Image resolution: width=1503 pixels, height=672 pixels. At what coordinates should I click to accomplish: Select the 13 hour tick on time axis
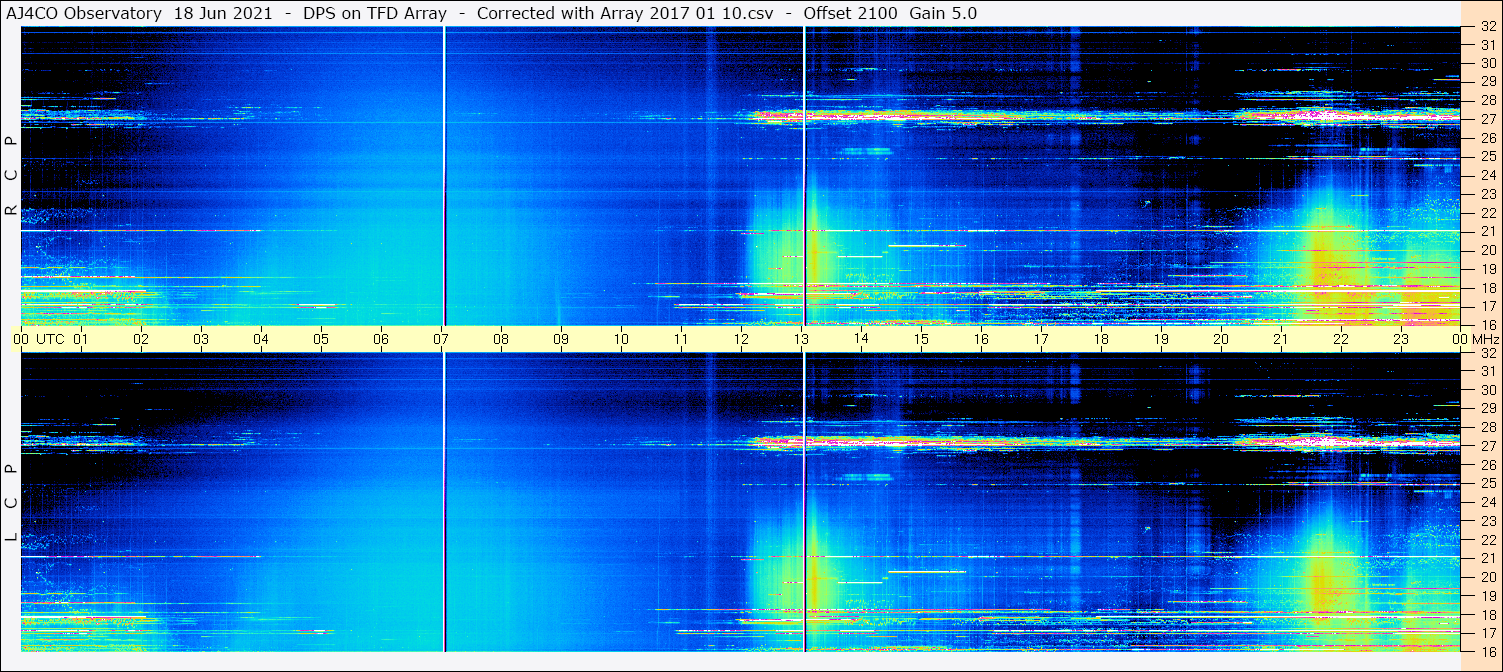[x=801, y=339]
